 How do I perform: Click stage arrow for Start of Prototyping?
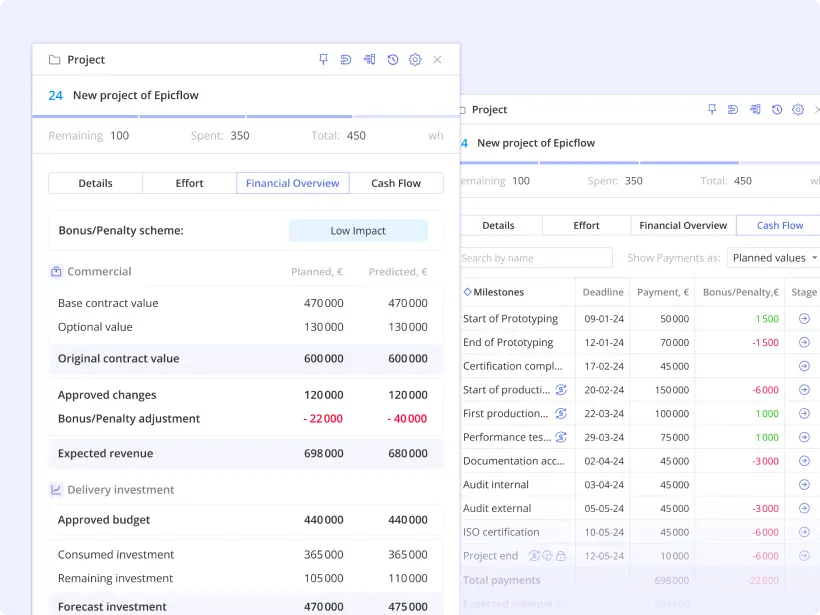(x=804, y=318)
